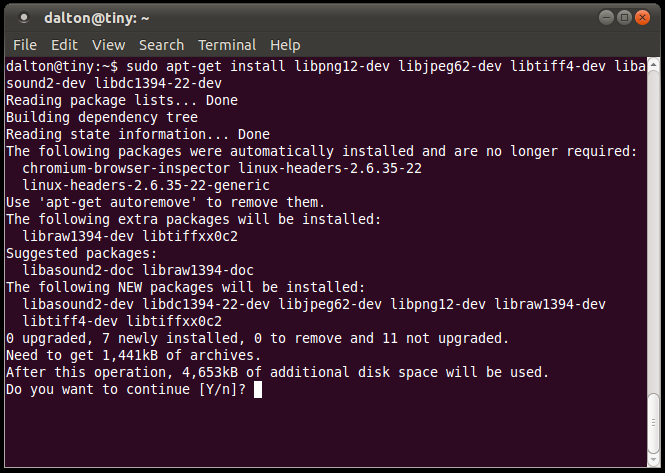Click the terminal window icon in title bar
Screen dimensions: 665x473
22,17
